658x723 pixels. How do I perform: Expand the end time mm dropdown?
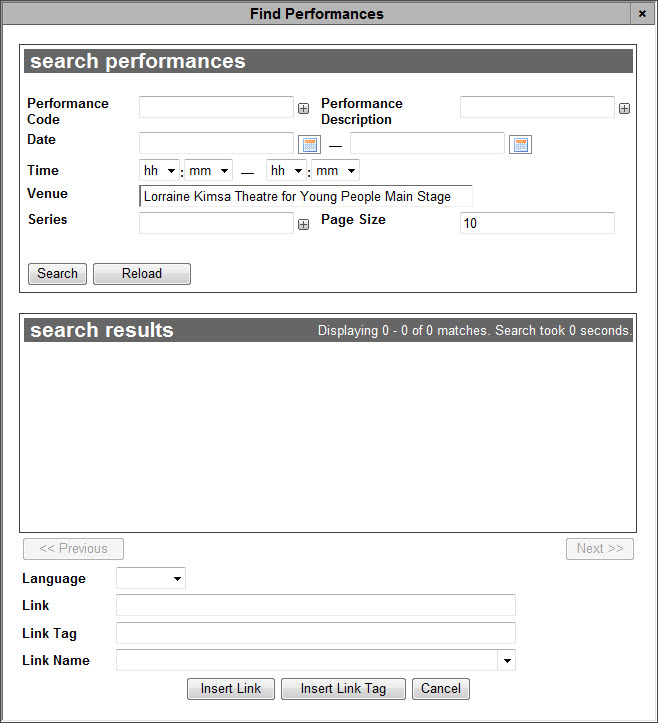tap(335, 171)
